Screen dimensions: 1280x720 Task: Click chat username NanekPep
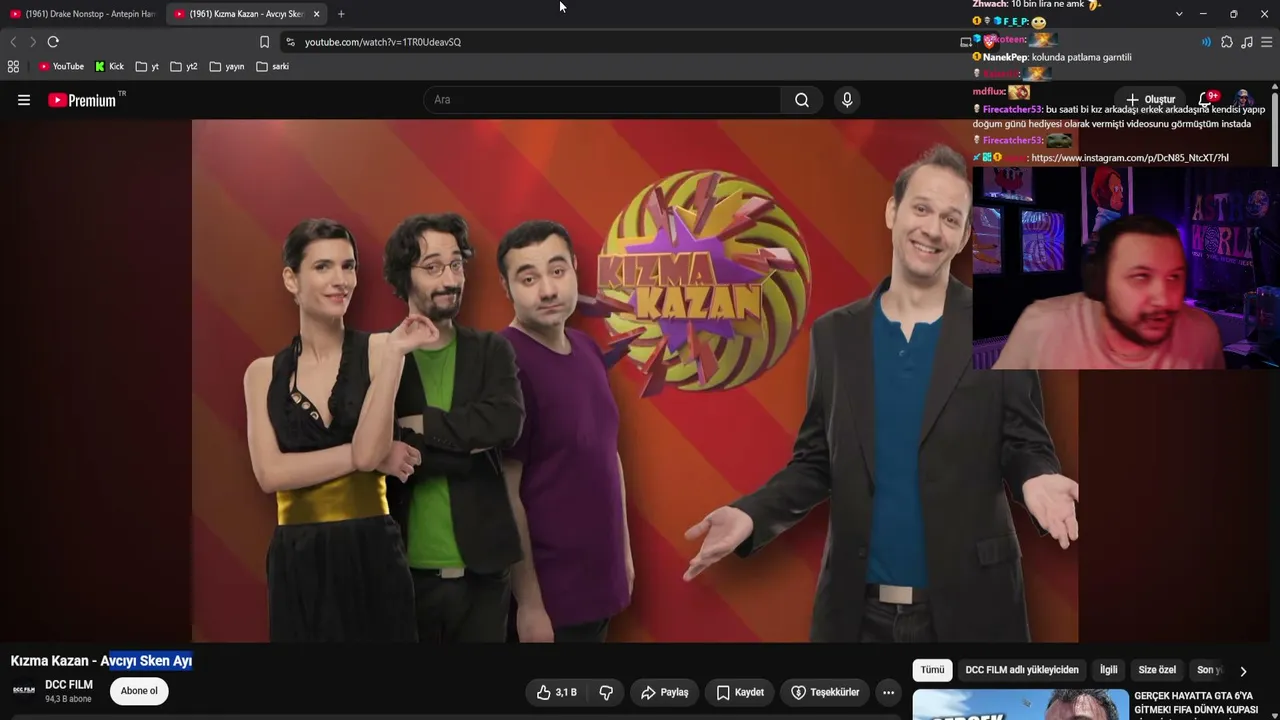coord(1005,58)
